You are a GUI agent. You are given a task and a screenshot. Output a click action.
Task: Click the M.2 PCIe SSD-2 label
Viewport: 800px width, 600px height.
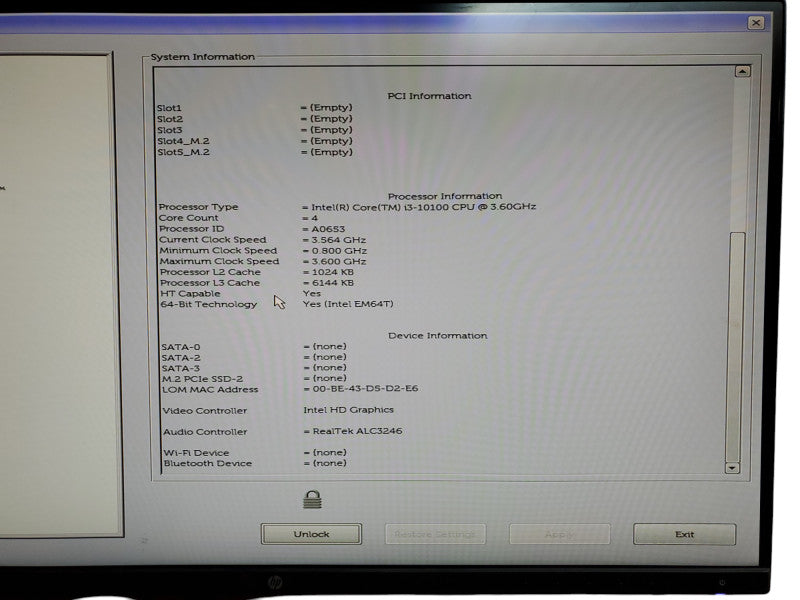(x=202, y=379)
